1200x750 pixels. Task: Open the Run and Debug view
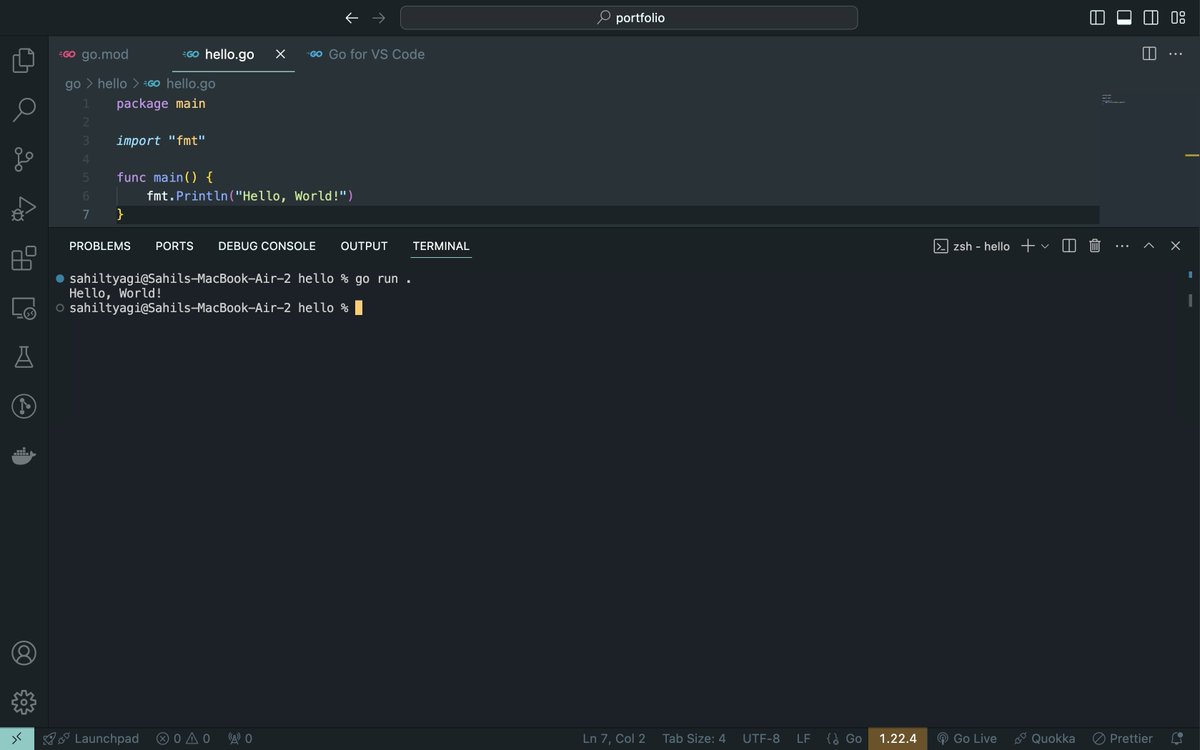coord(24,209)
